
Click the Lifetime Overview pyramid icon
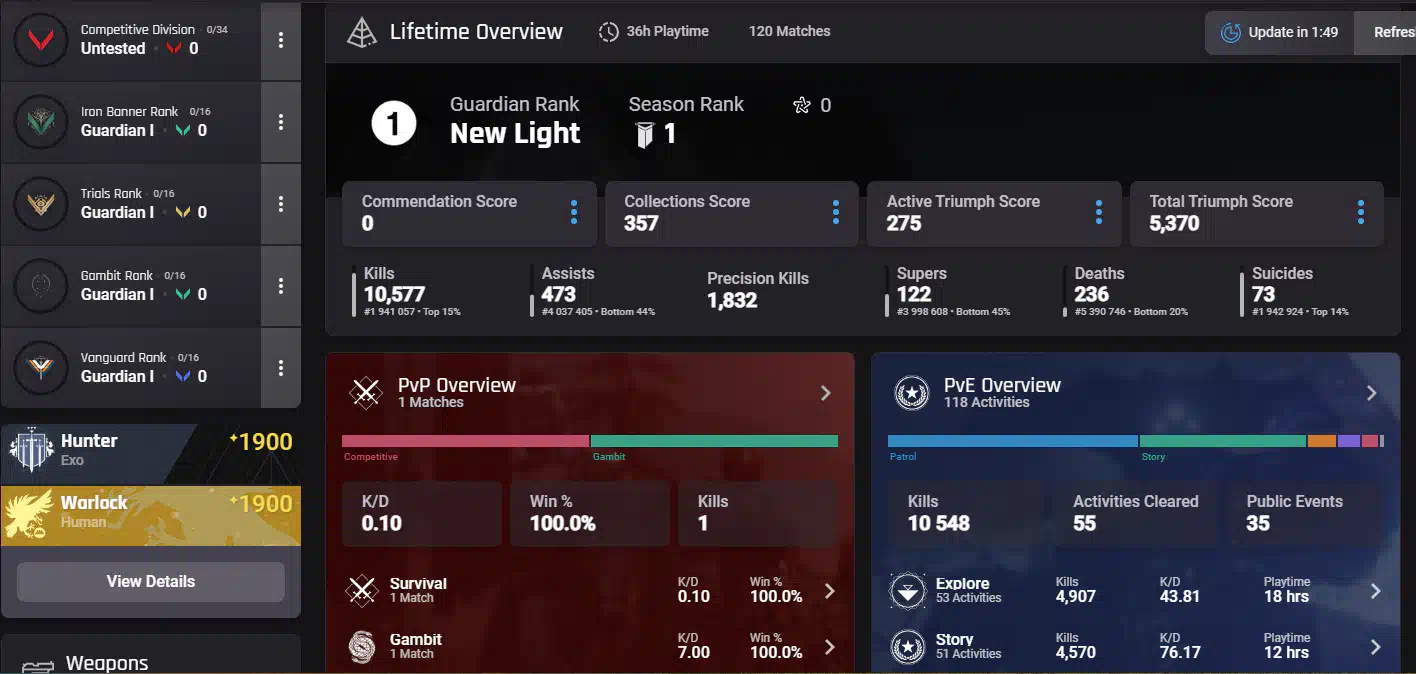coord(361,32)
